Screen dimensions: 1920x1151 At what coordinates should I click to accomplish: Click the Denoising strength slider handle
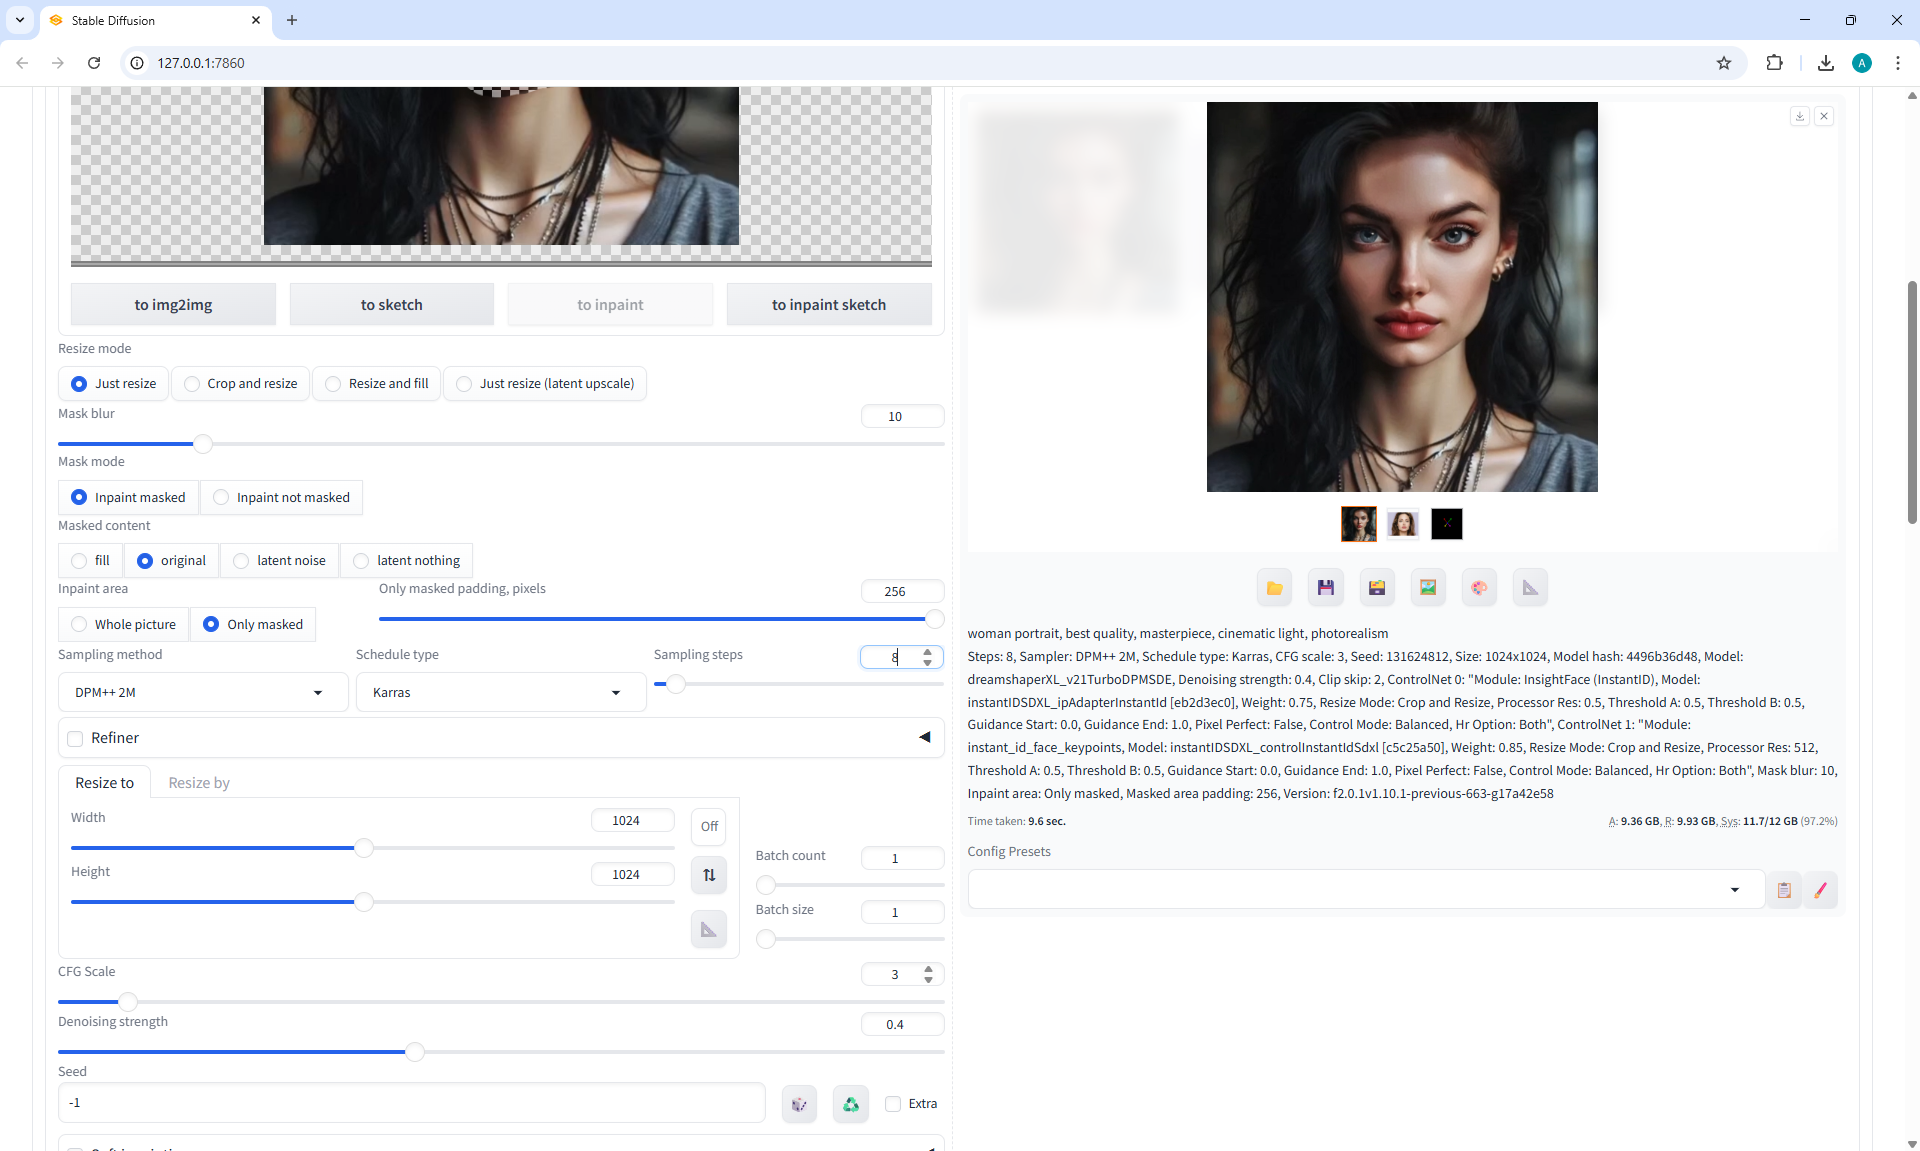click(x=414, y=1052)
